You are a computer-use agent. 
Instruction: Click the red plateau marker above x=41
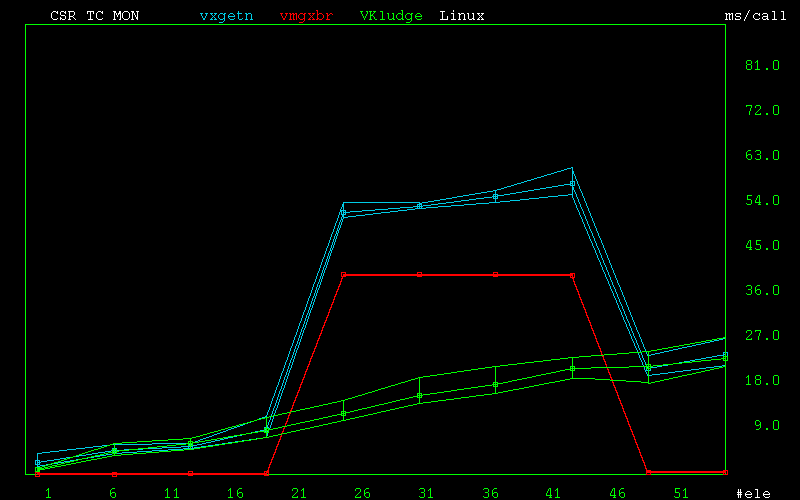572,276
